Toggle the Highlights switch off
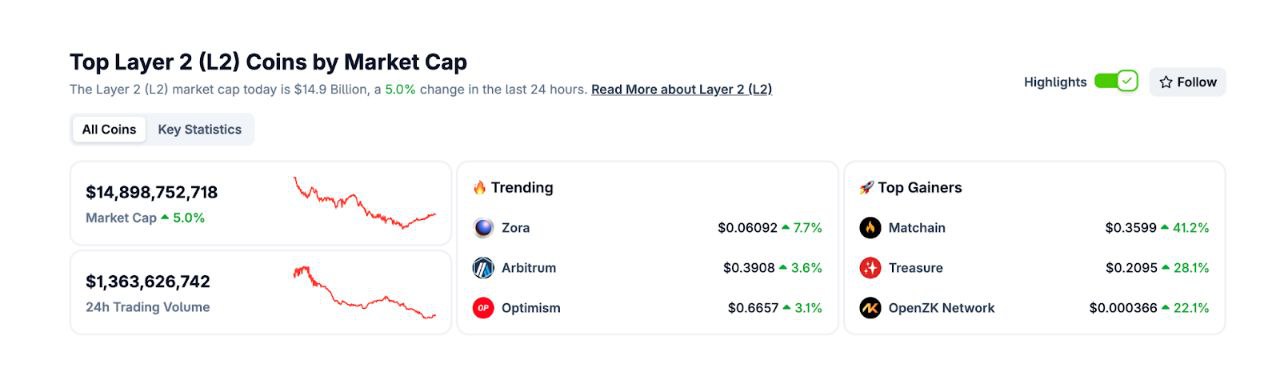Image resolution: width=1280 pixels, height=374 pixels. pos(1116,81)
